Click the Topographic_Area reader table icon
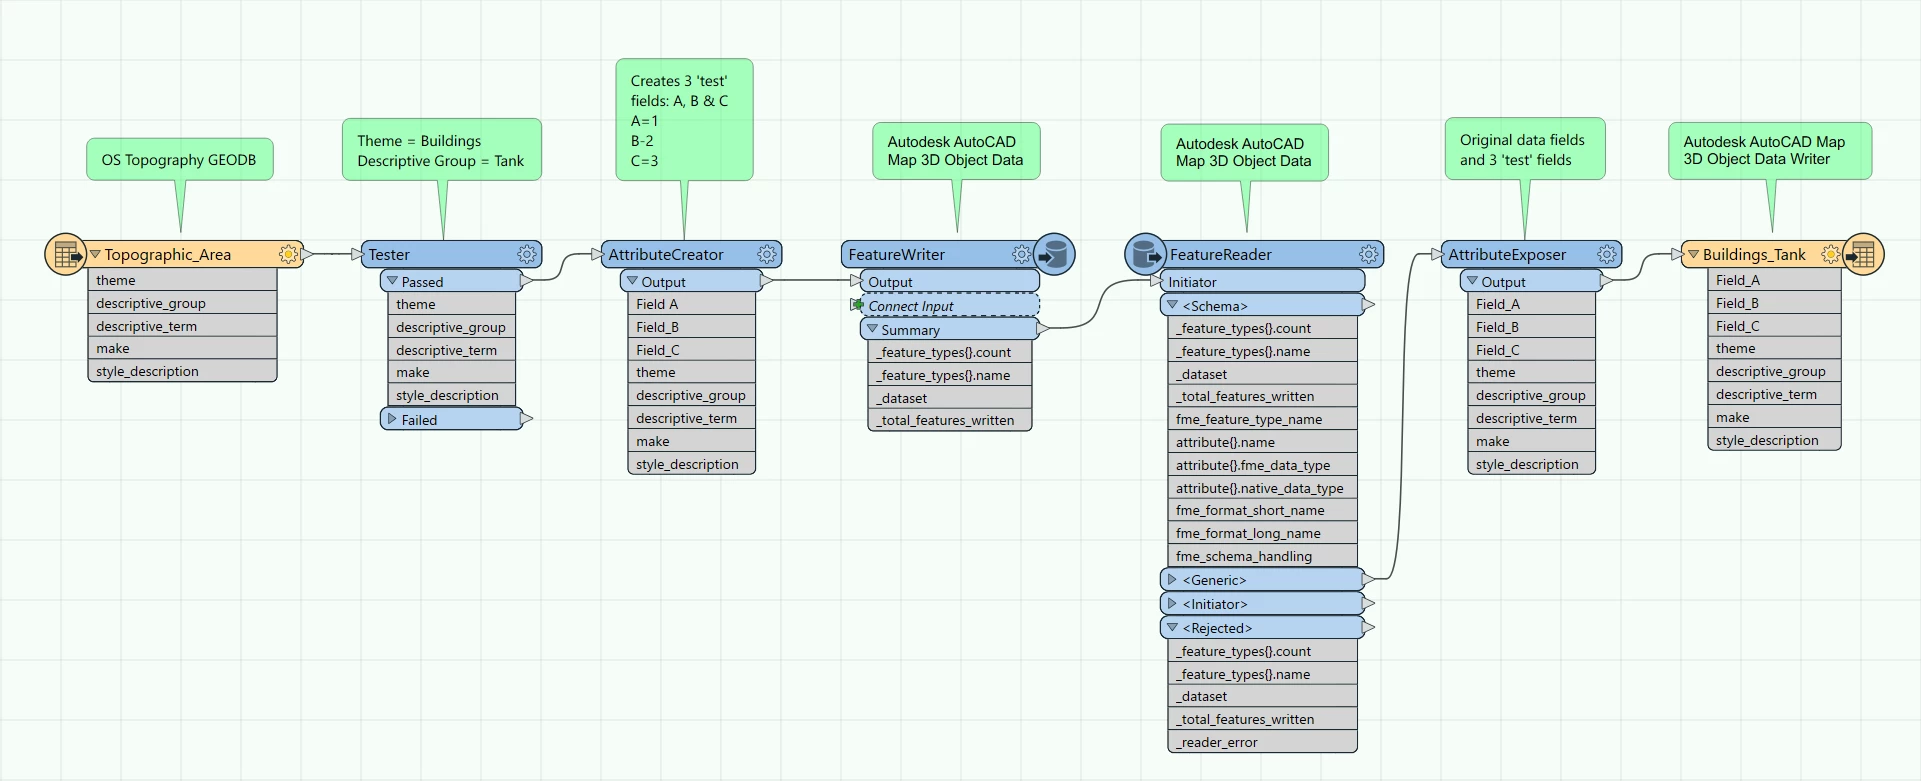This screenshot has width=1921, height=781. click(x=66, y=254)
